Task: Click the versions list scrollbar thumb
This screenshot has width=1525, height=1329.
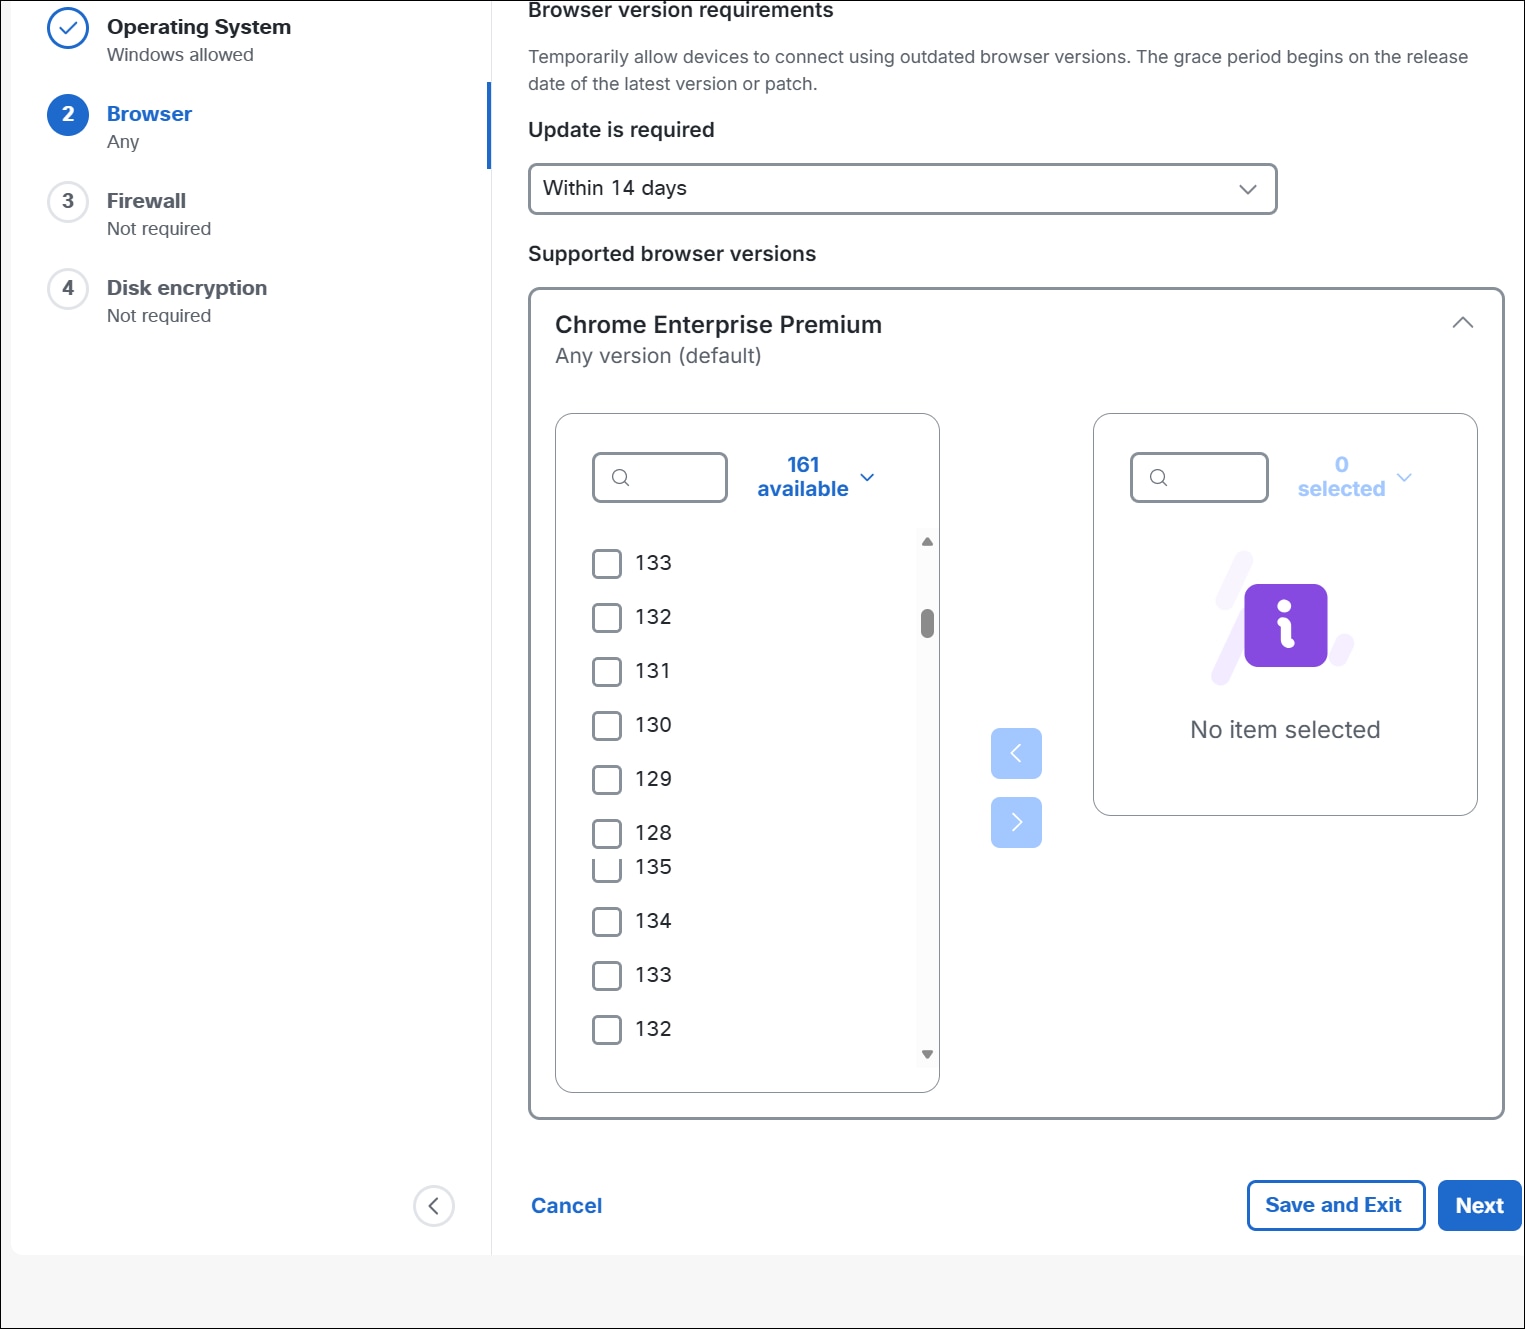Action: coord(927,623)
